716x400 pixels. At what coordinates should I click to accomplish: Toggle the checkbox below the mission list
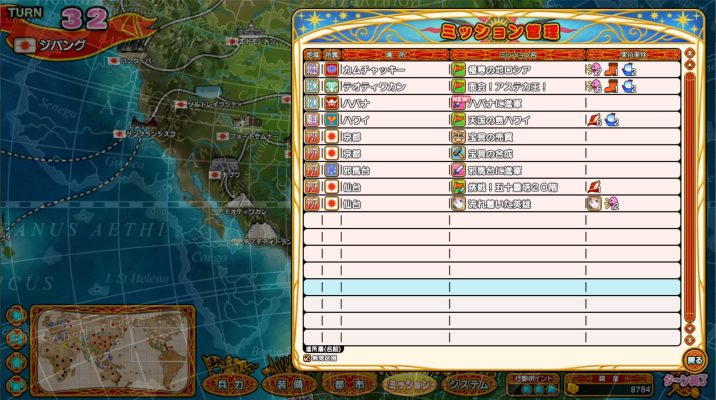coord(307,358)
